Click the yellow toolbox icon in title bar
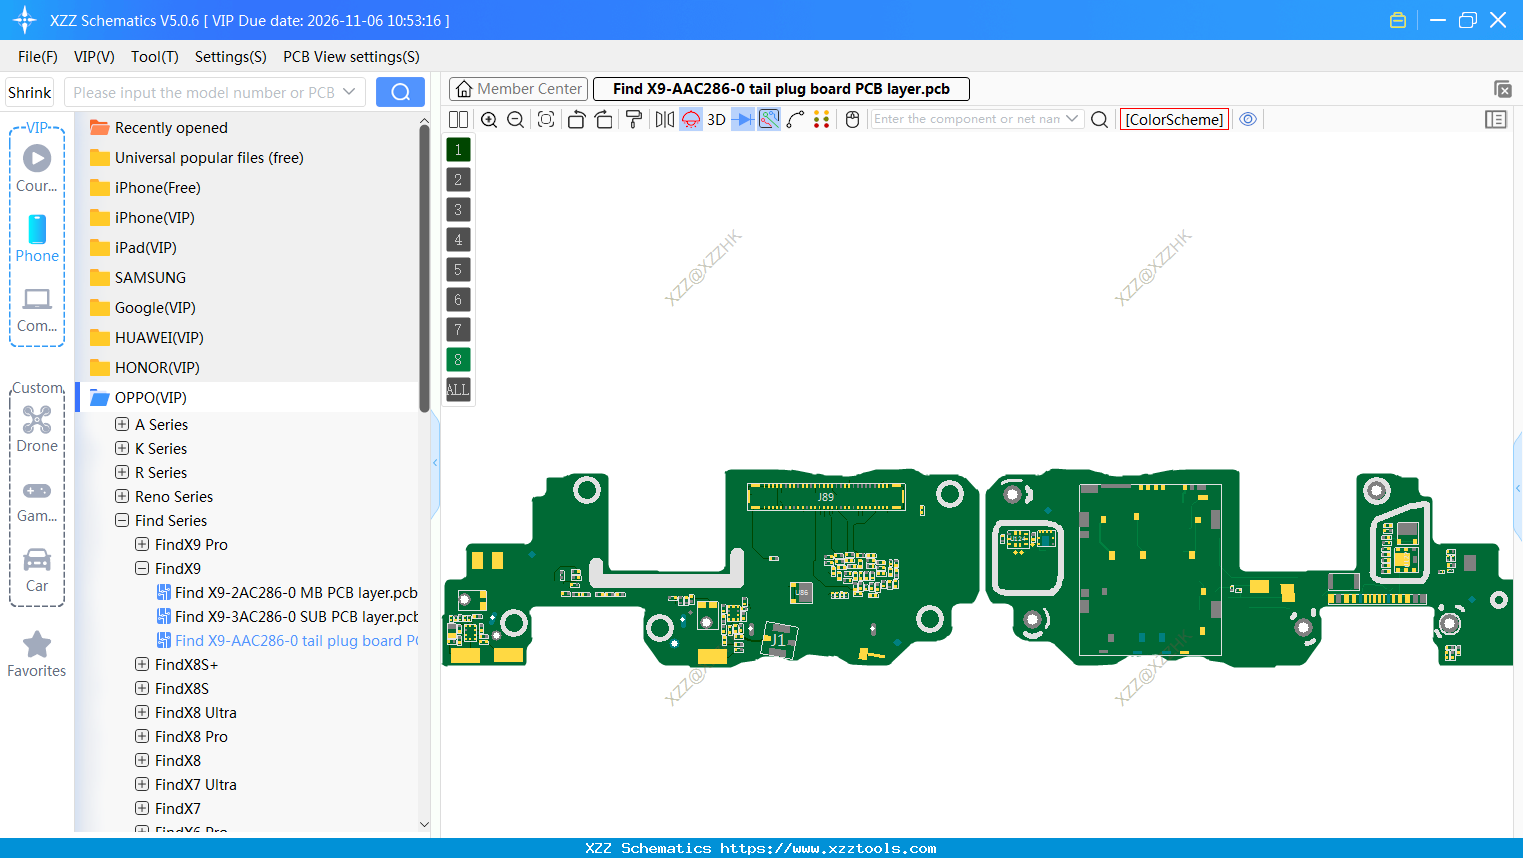Viewport: 1523px width, 858px height. [x=1398, y=20]
